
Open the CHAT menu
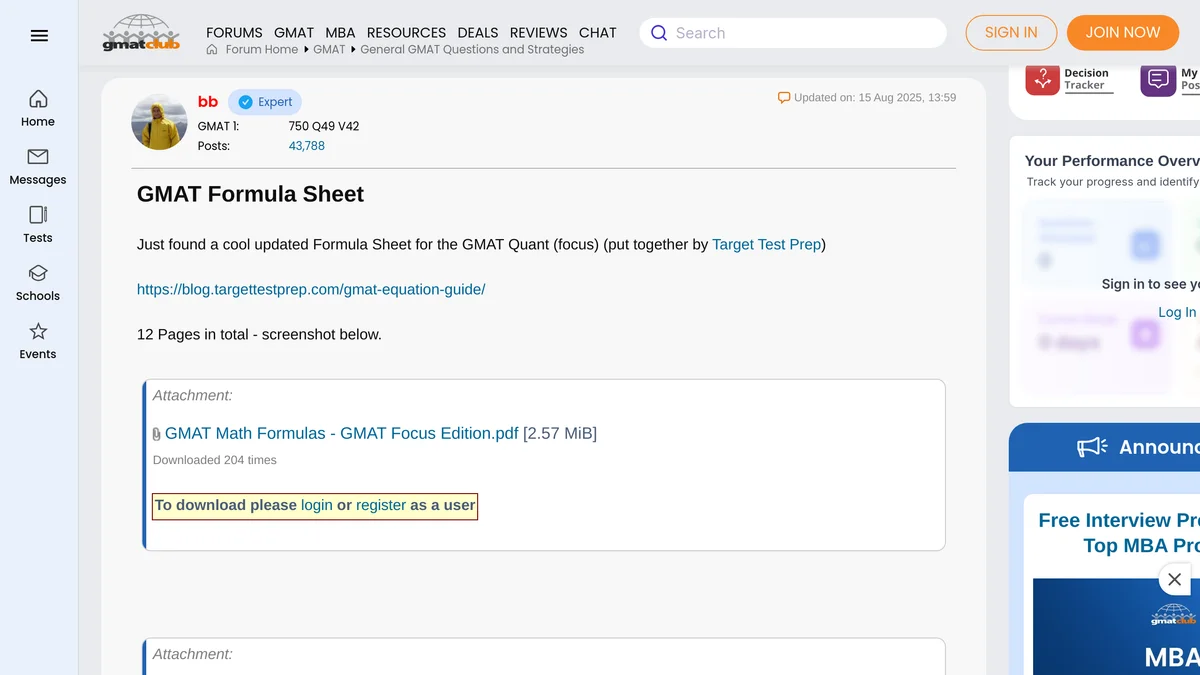[598, 32]
